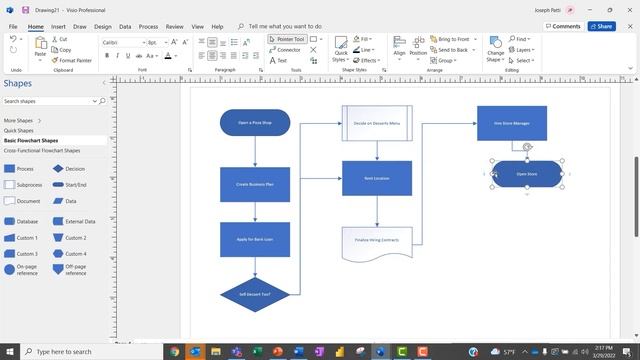640x360 pixels.
Task: Click the Group button
Action: pos(443,60)
